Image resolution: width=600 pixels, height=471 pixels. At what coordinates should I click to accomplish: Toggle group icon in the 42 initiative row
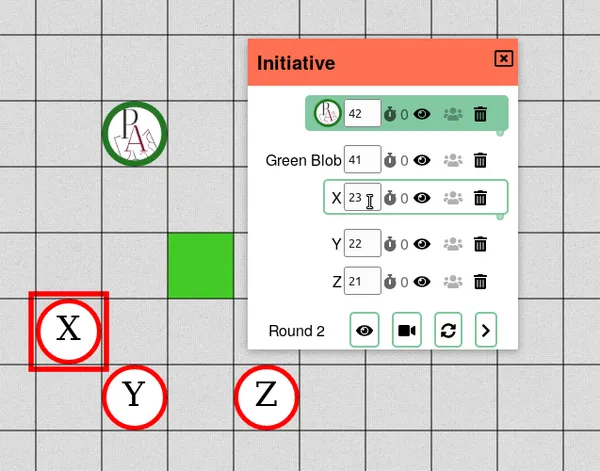click(x=453, y=114)
